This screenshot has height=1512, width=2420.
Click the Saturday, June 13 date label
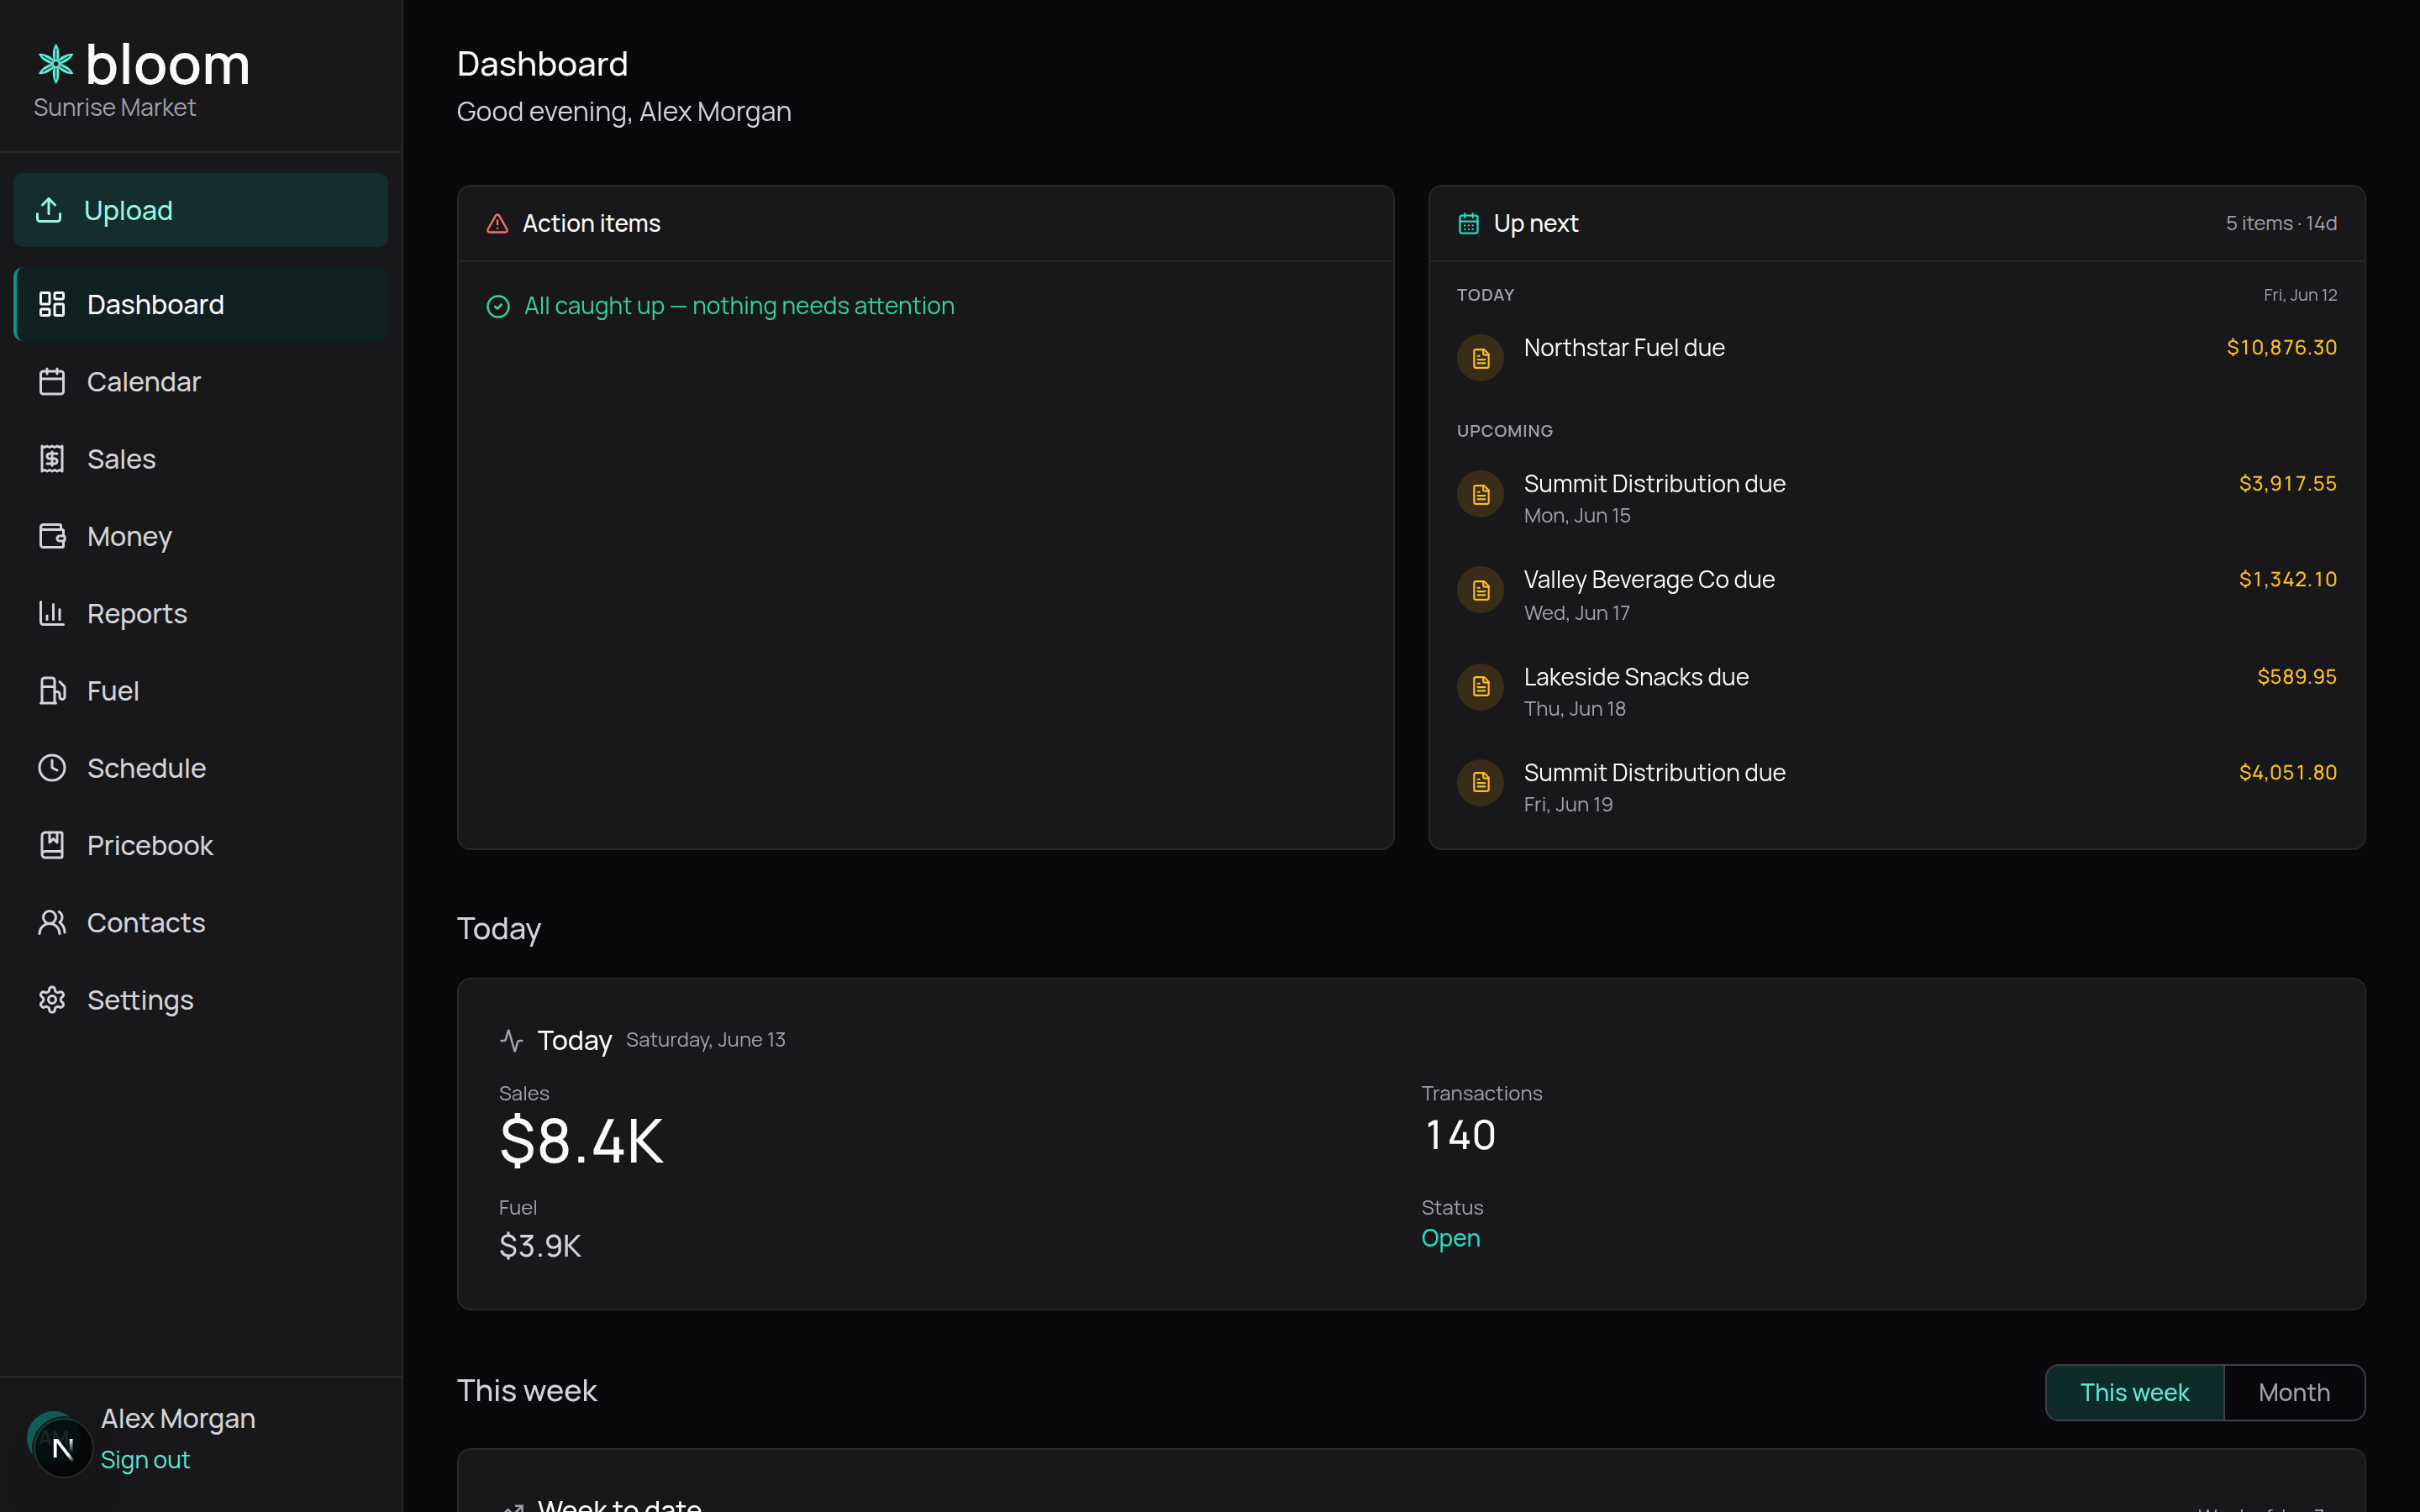pyautogui.click(x=705, y=1040)
